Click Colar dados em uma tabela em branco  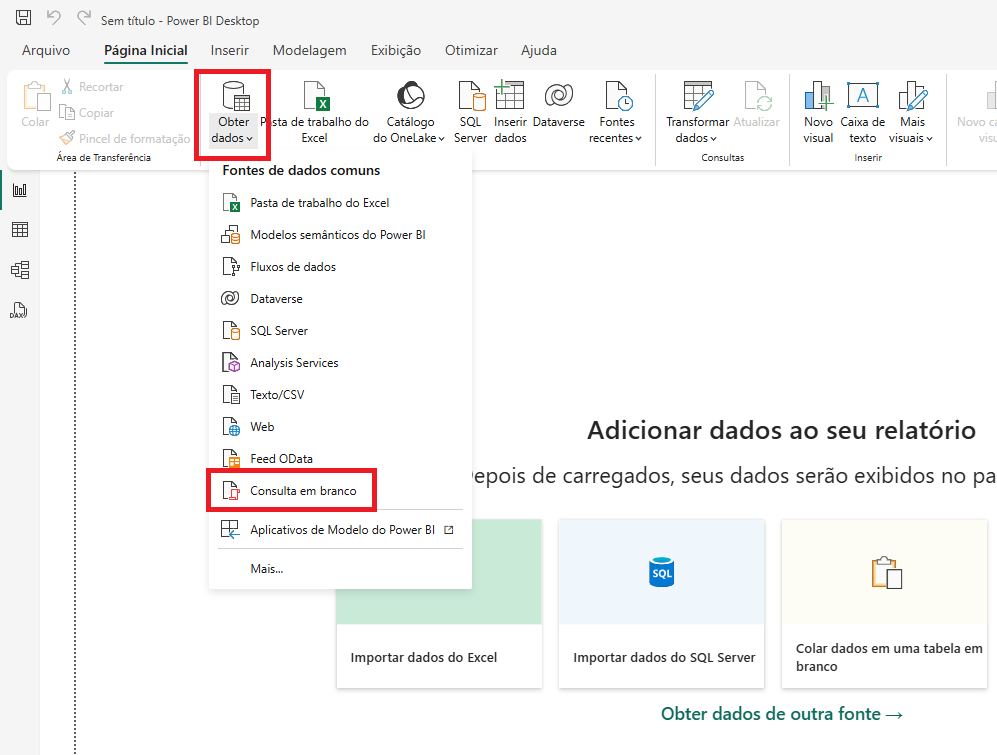click(x=884, y=604)
